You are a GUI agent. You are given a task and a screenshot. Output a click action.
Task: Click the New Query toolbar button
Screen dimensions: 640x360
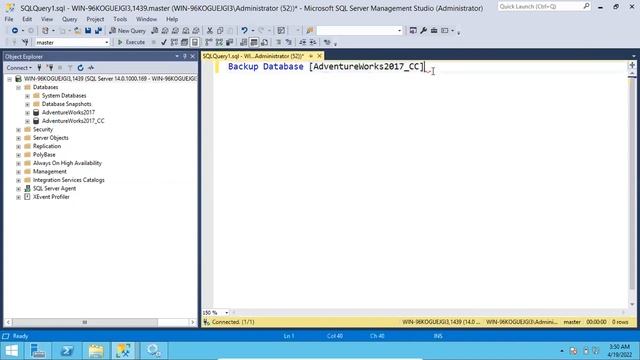point(127,31)
